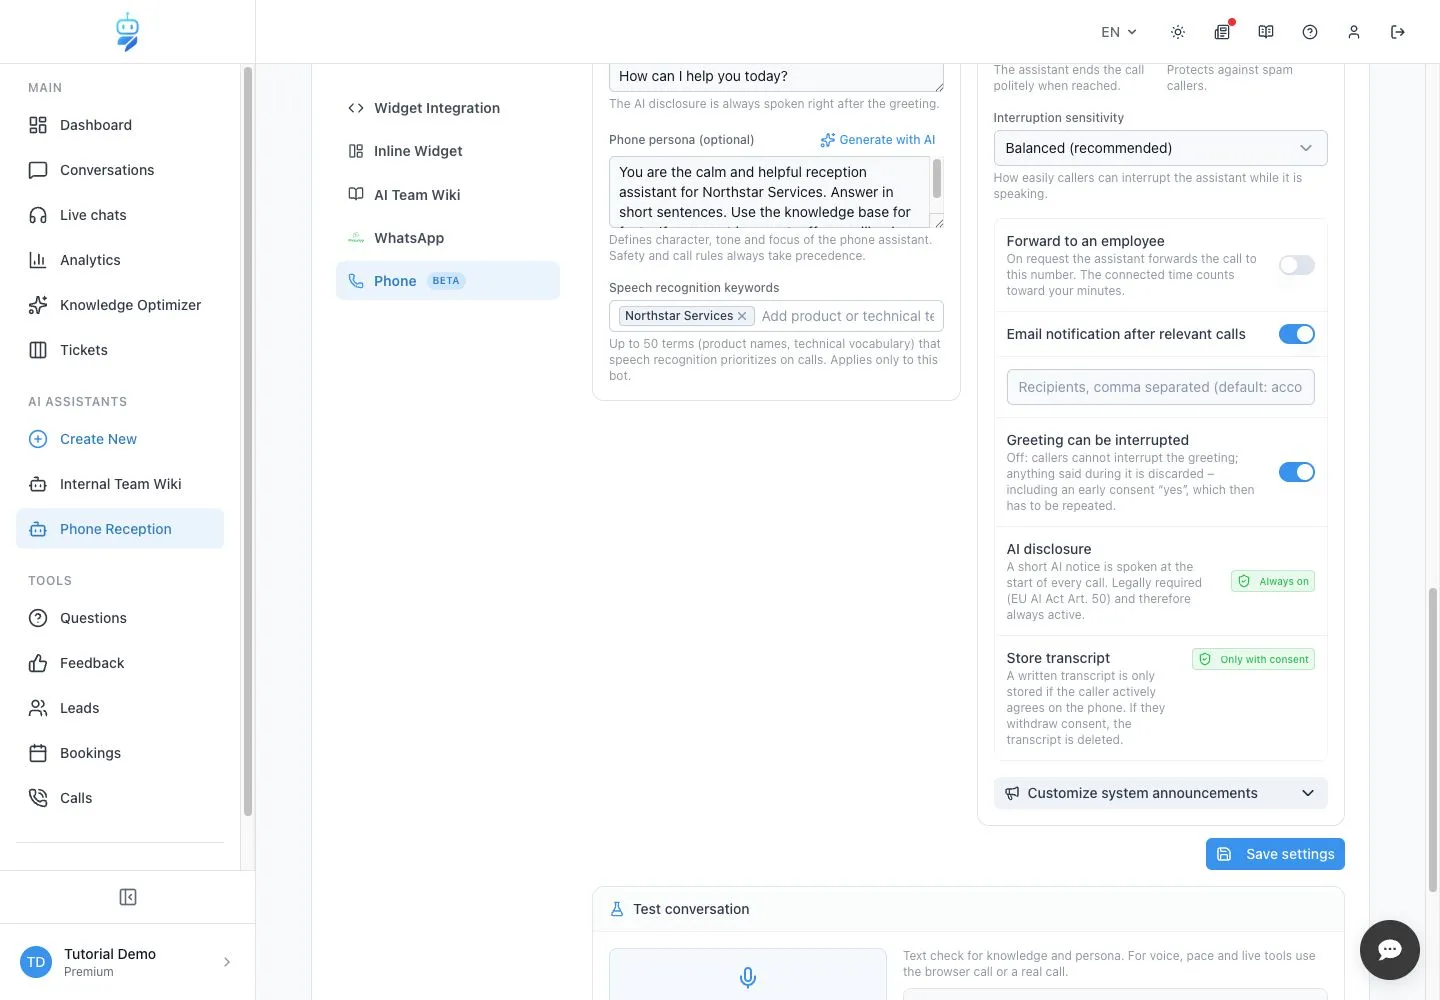Click the email Recipients input field
This screenshot has height=1000, width=1440.
pyautogui.click(x=1160, y=387)
